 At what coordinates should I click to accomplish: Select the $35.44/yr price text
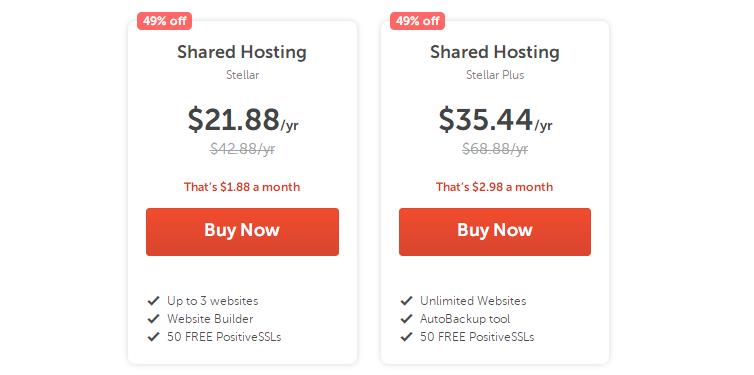tap(495, 120)
